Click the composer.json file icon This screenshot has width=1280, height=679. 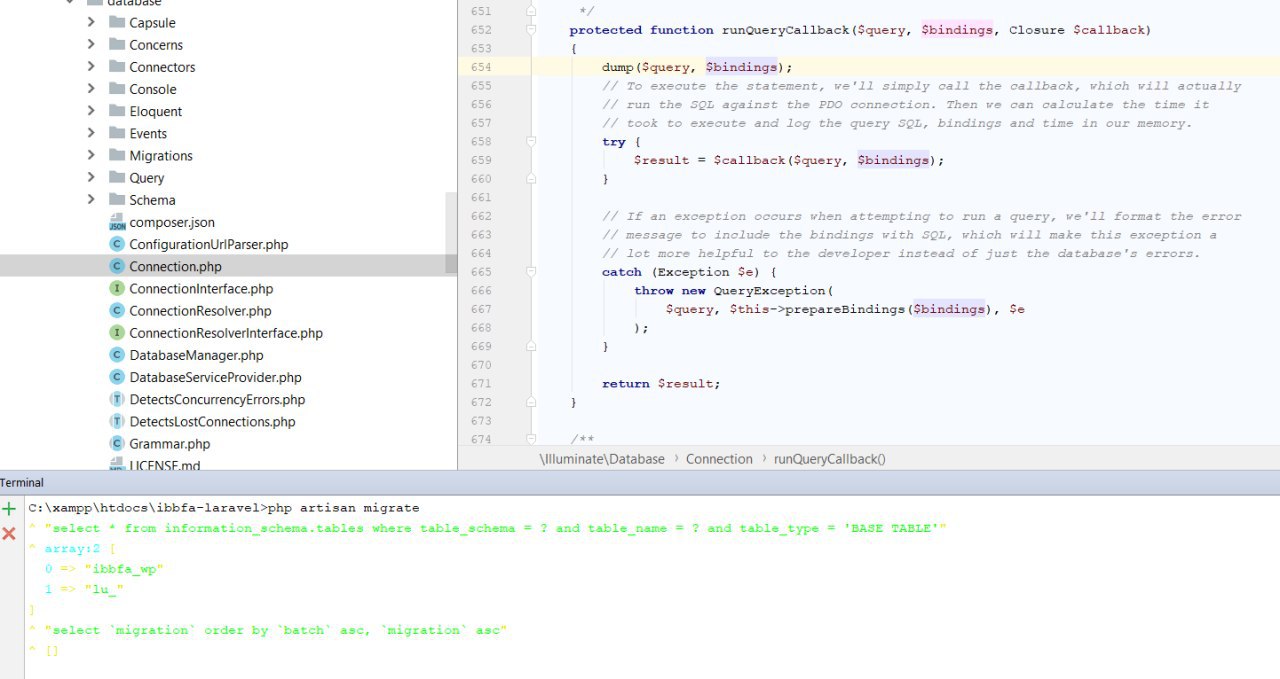pos(117,222)
